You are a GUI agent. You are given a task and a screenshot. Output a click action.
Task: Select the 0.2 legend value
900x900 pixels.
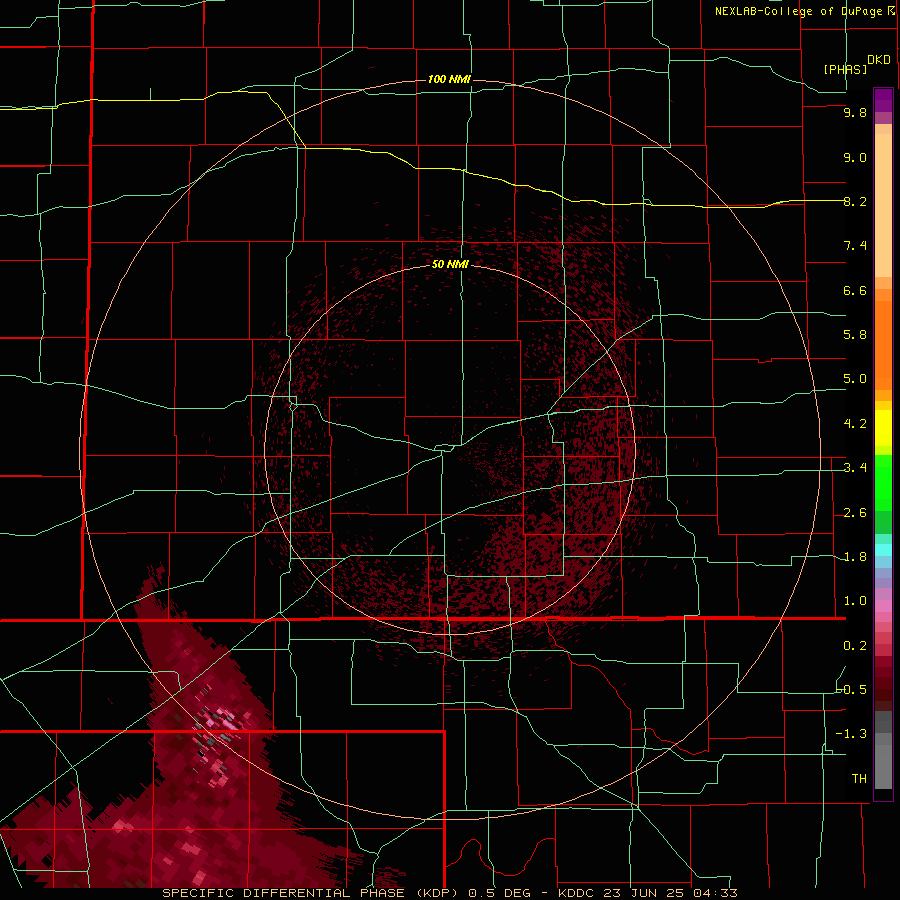tap(855, 646)
